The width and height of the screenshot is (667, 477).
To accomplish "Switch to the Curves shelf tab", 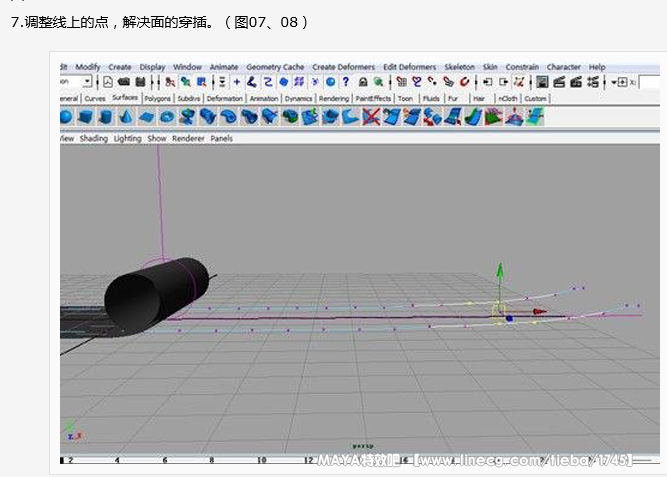I will 95,99.
